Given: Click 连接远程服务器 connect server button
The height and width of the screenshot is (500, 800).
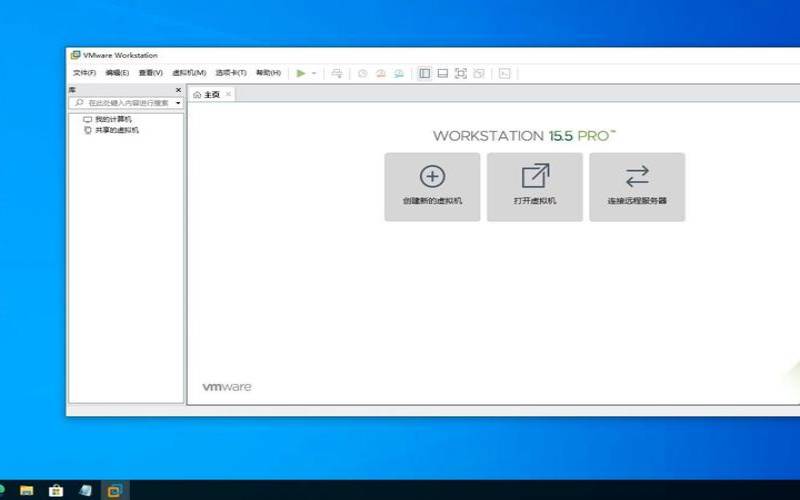Looking at the screenshot, I should 637,187.
